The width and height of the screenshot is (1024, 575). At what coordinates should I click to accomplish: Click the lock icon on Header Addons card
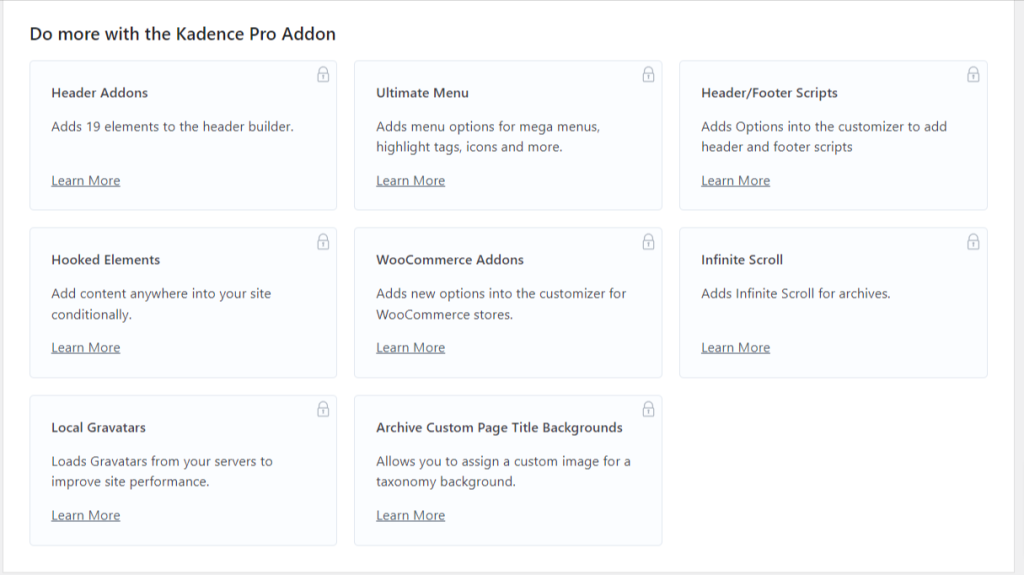[x=323, y=74]
